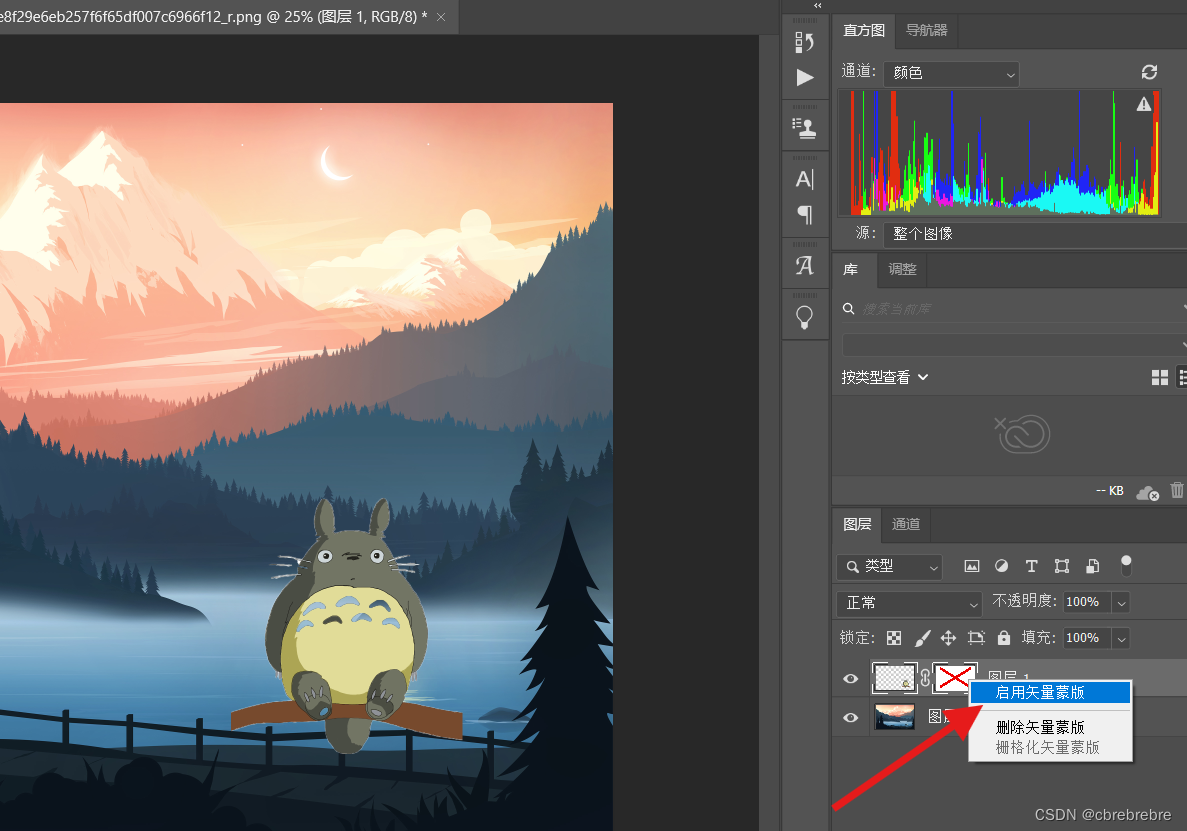Switch to the 图层 layers tab
This screenshot has width=1187, height=831.
(x=857, y=524)
